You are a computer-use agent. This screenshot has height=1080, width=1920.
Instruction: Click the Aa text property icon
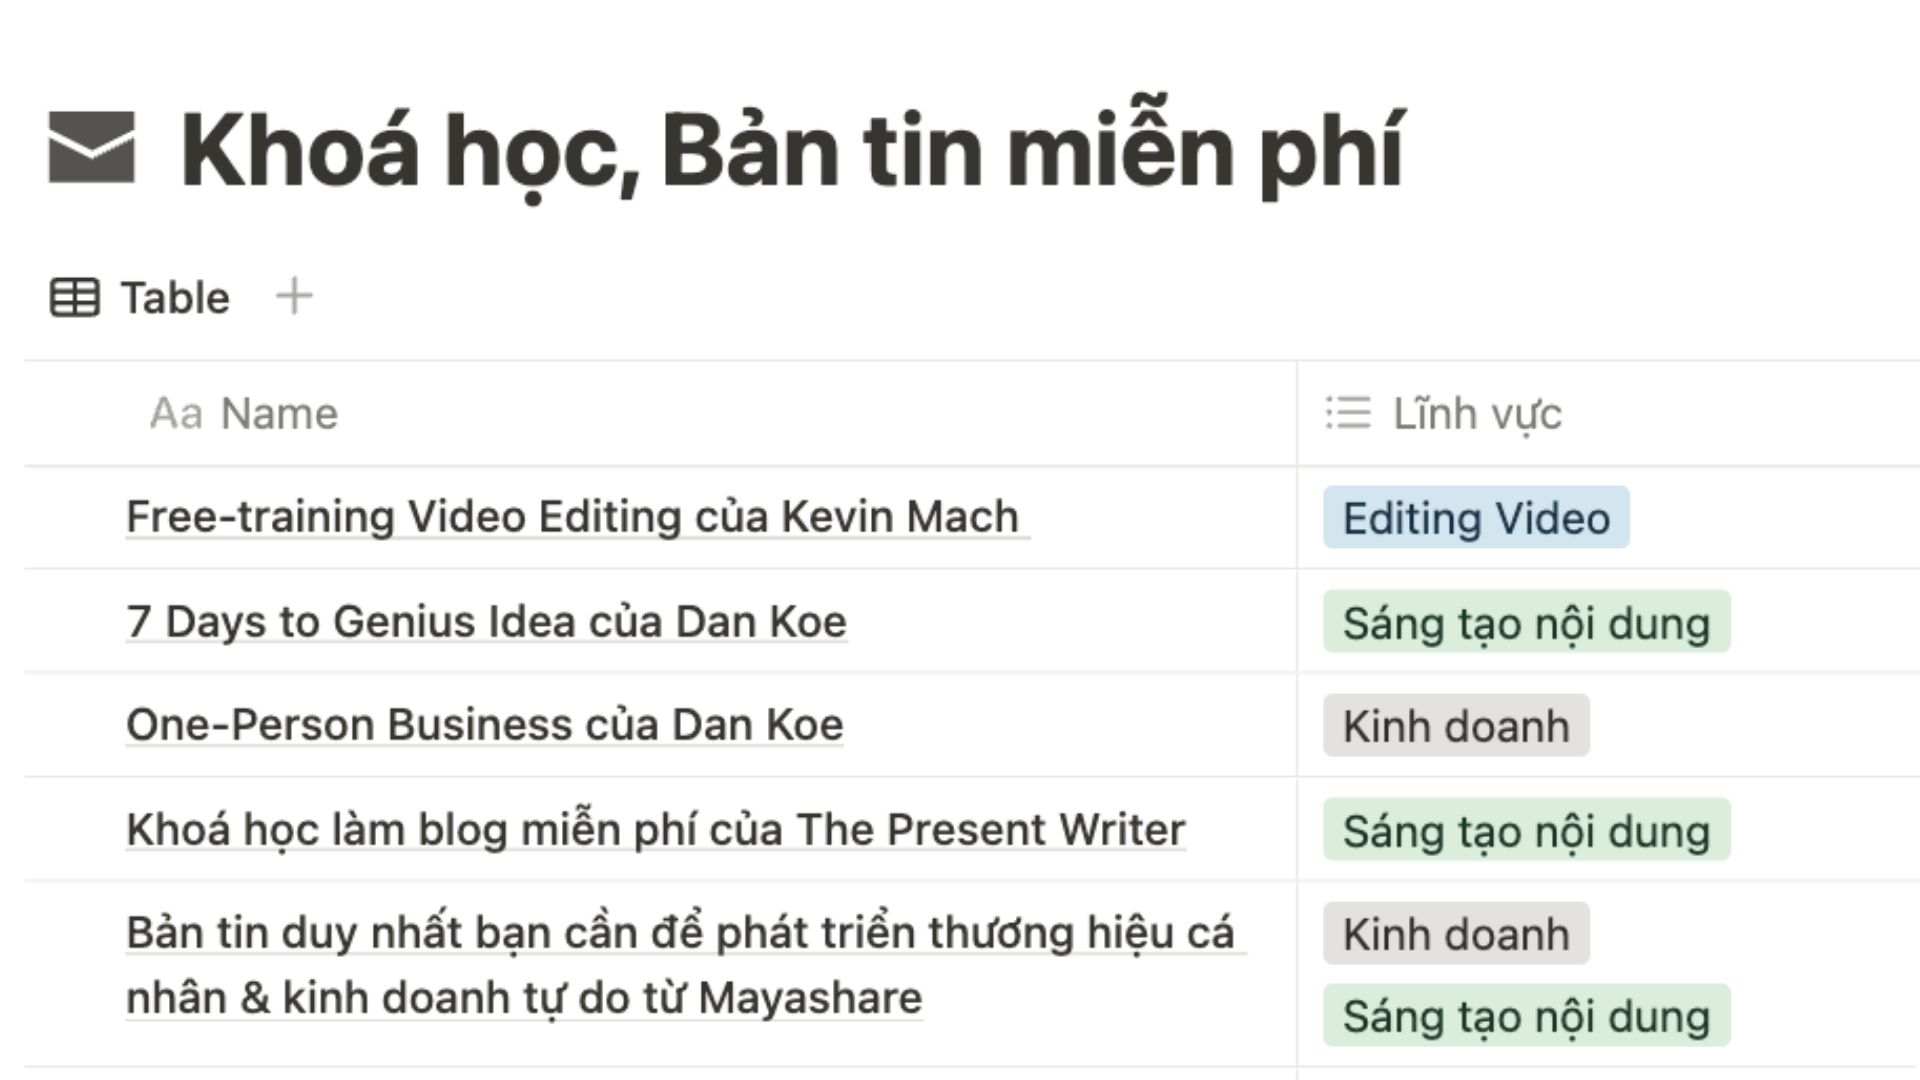click(x=176, y=413)
